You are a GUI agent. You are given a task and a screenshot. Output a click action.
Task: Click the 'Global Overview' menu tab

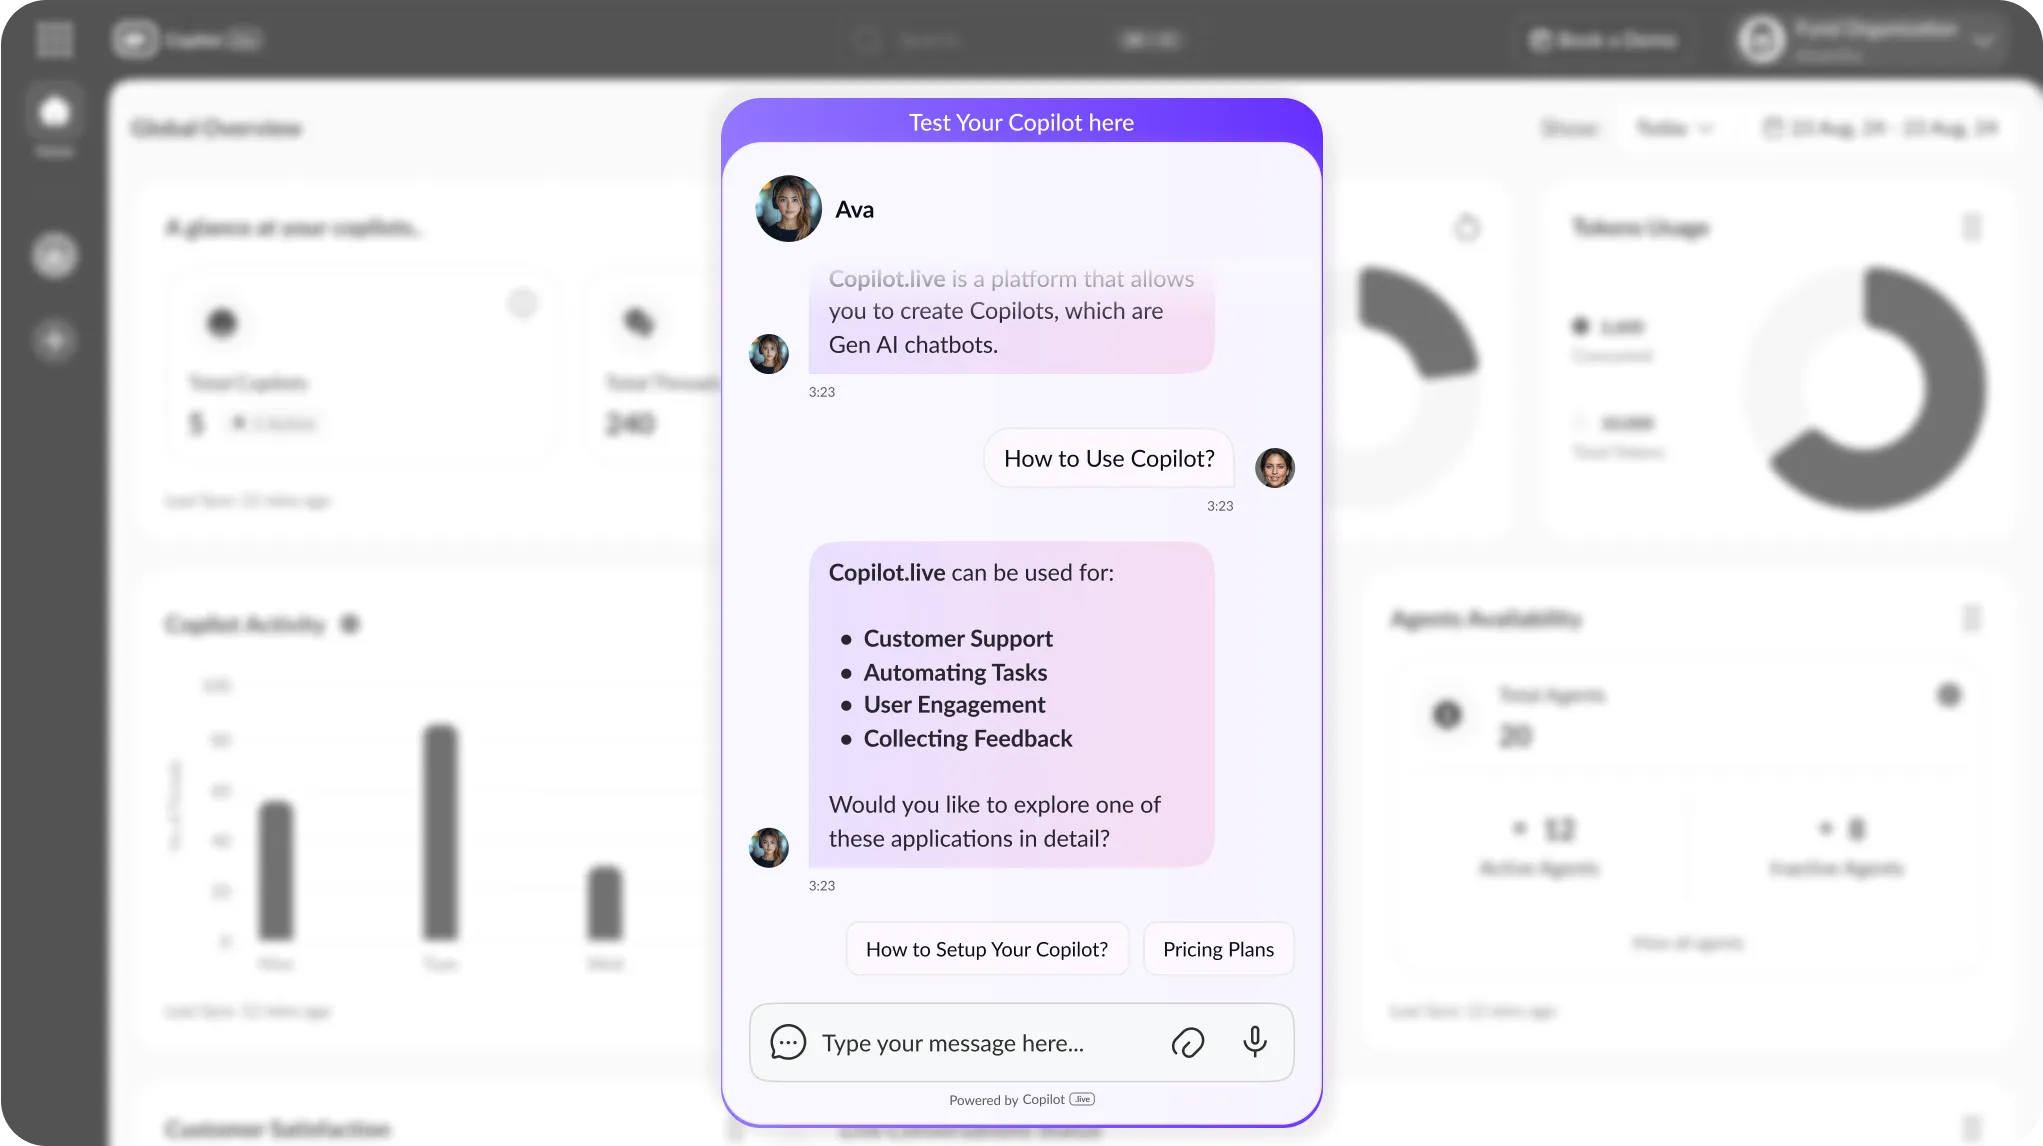(216, 128)
